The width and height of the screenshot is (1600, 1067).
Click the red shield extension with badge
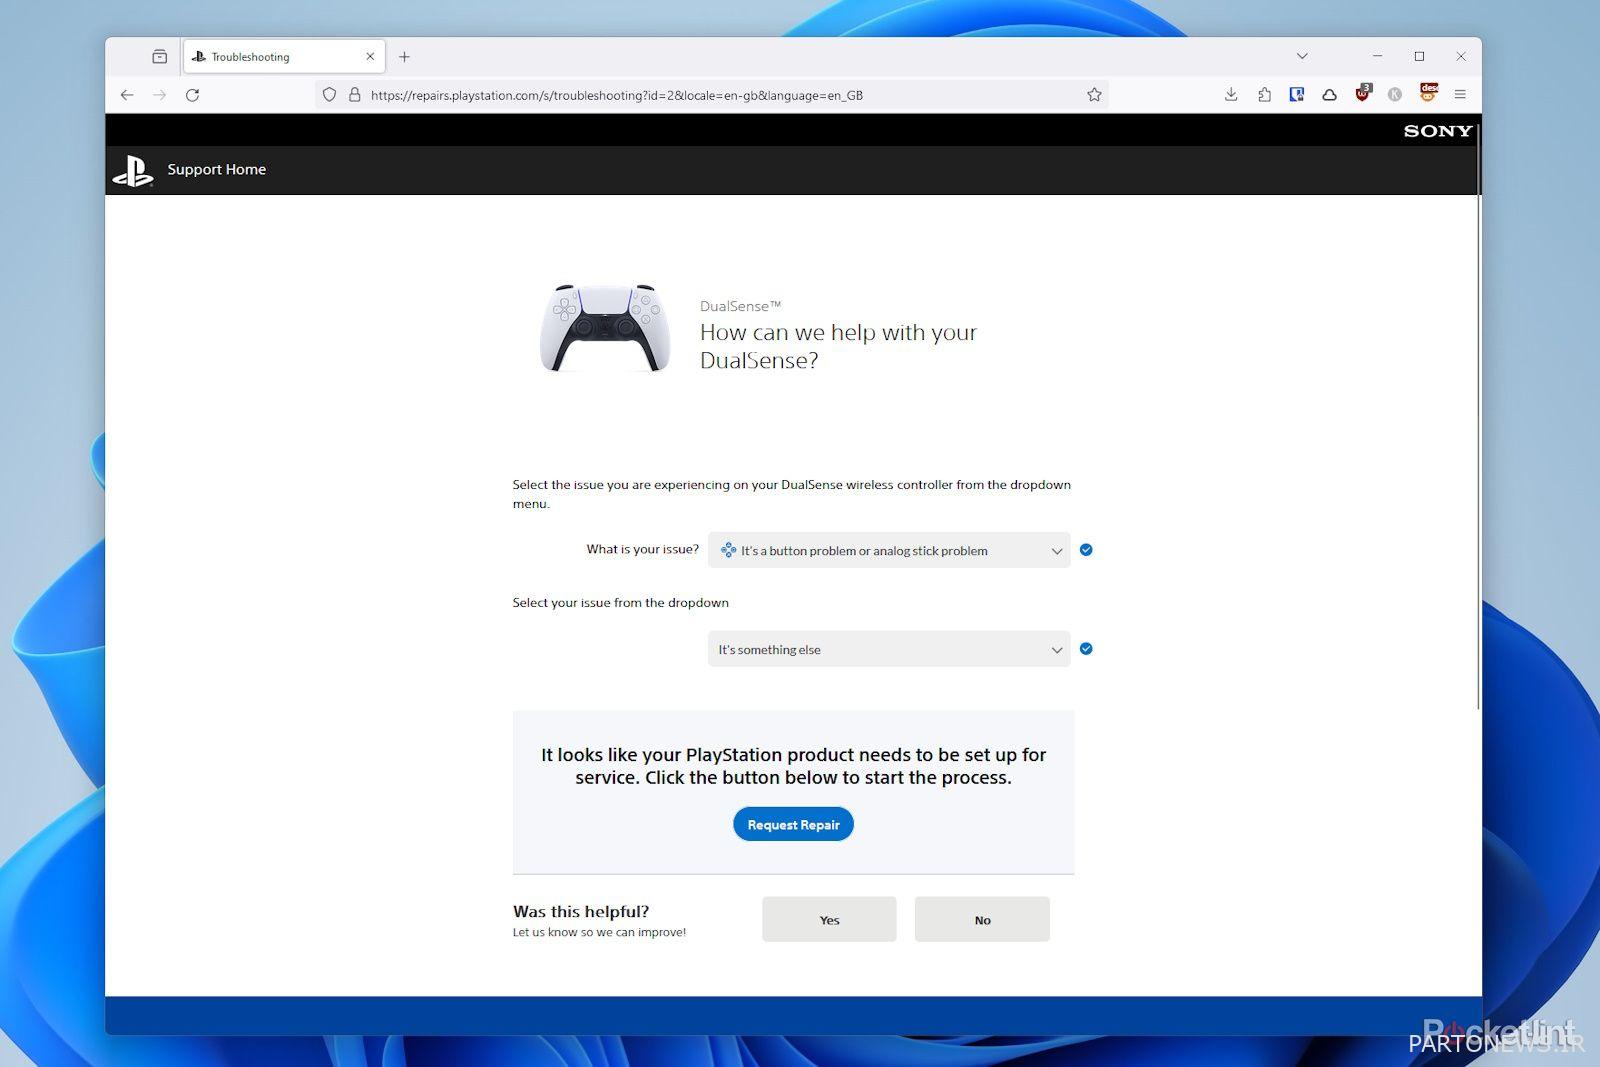click(x=1363, y=94)
